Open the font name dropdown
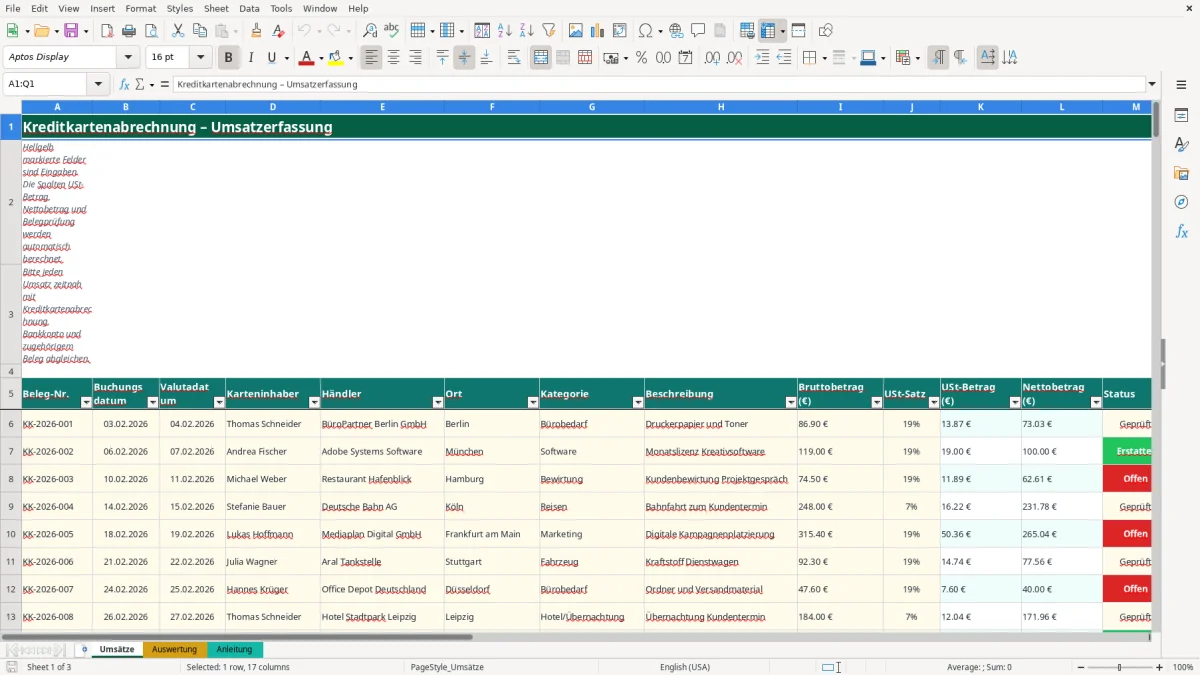The width and height of the screenshot is (1200, 675). (128, 58)
